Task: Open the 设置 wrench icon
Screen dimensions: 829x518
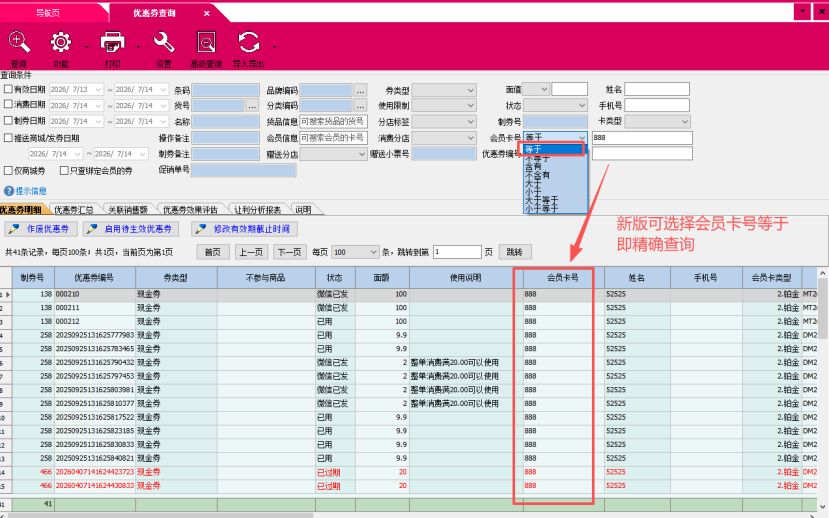Action: 164,42
